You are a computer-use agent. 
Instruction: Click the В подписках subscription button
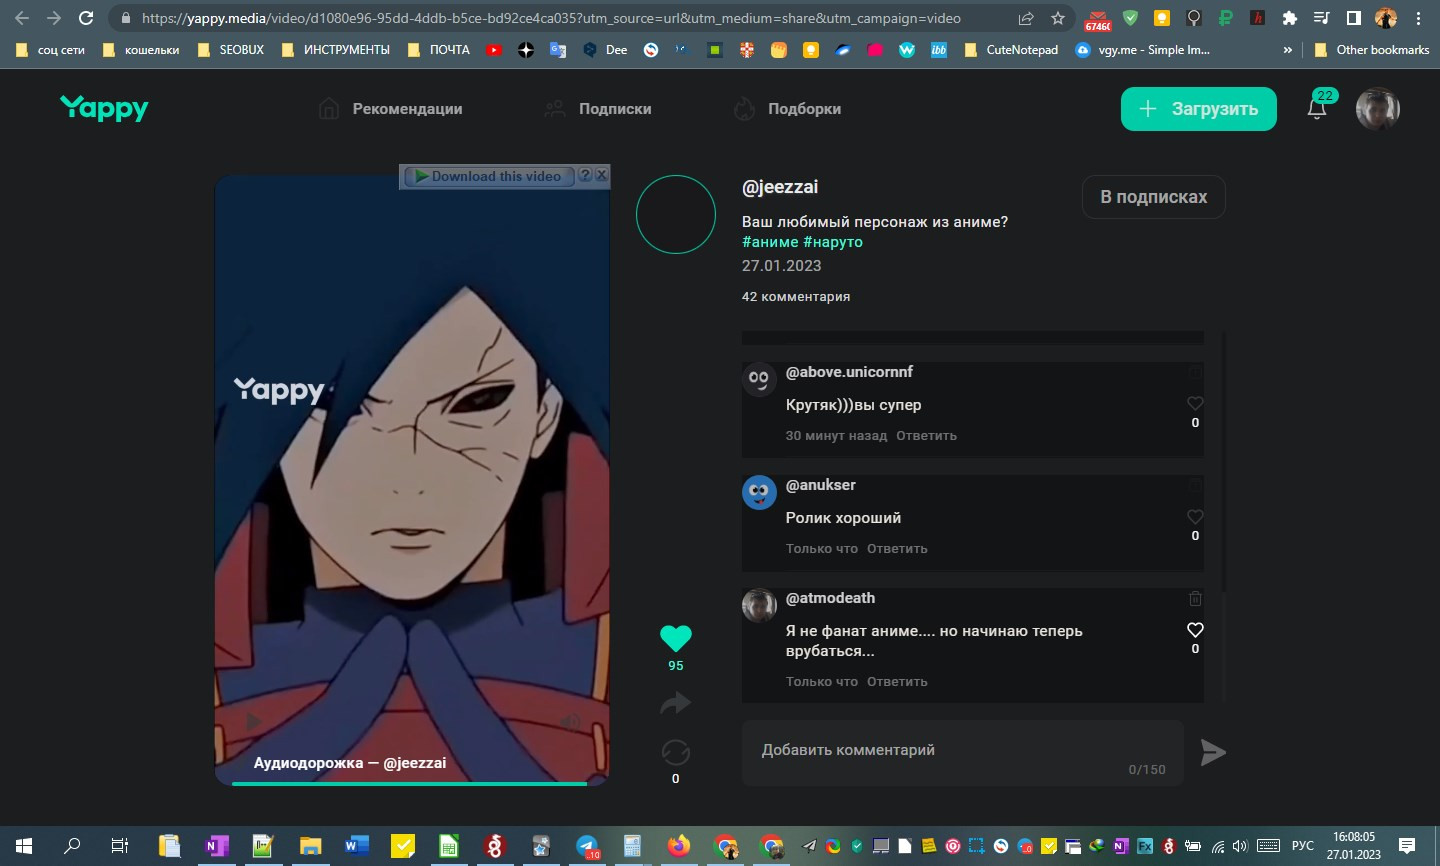coord(1154,197)
